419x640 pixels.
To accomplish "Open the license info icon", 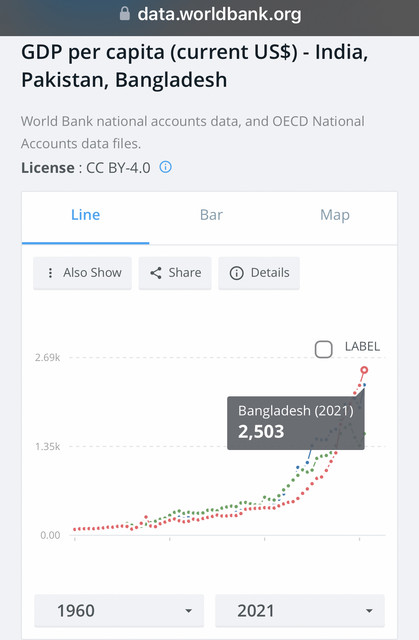I will (x=165, y=167).
